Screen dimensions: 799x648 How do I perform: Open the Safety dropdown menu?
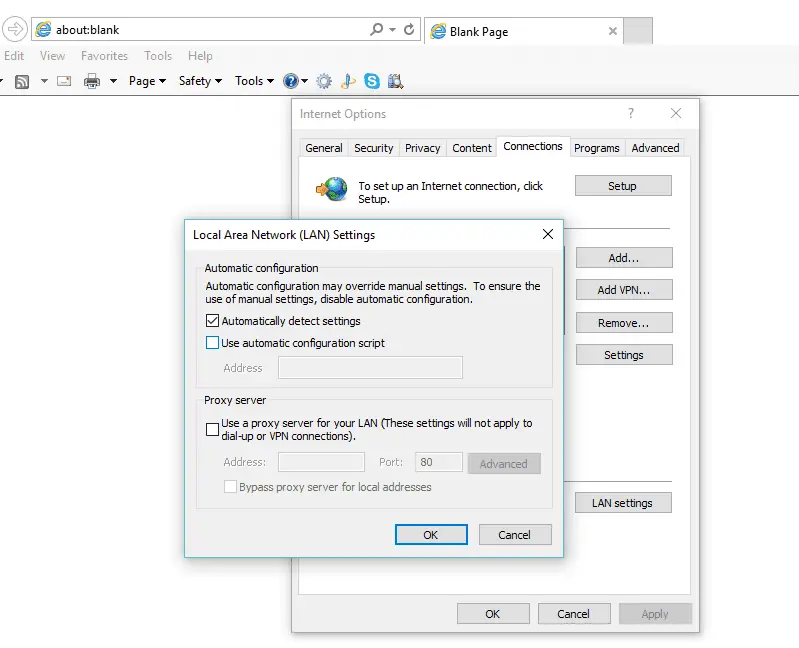pos(200,81)
